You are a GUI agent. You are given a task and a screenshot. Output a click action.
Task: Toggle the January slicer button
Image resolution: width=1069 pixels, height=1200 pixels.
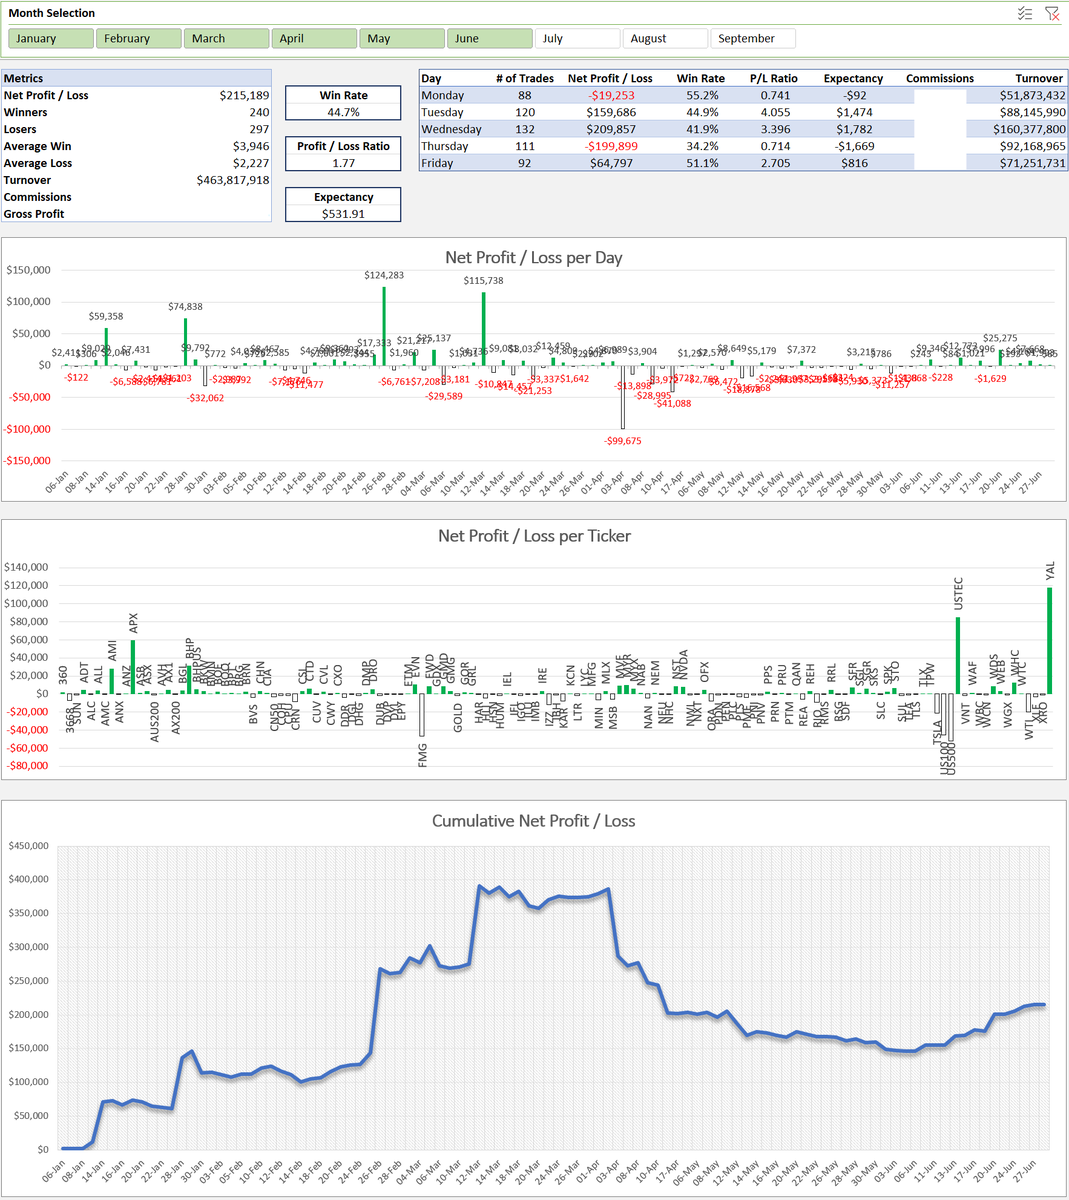tap(52, 38)
